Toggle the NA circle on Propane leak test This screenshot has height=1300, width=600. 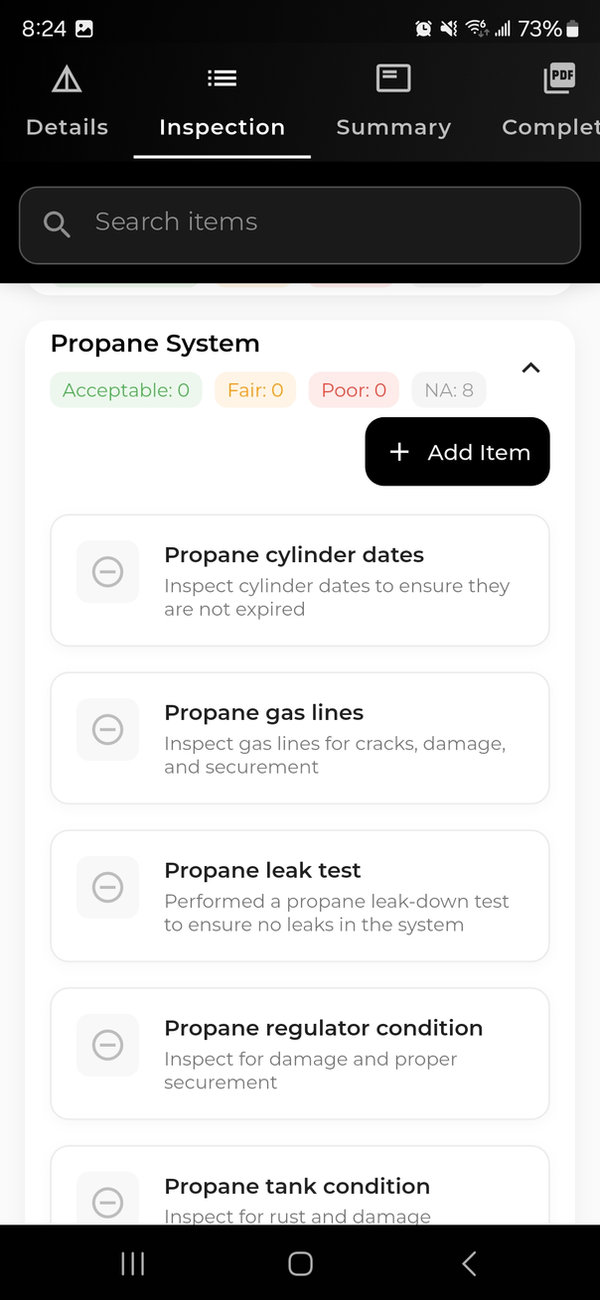tap(107, 887)
